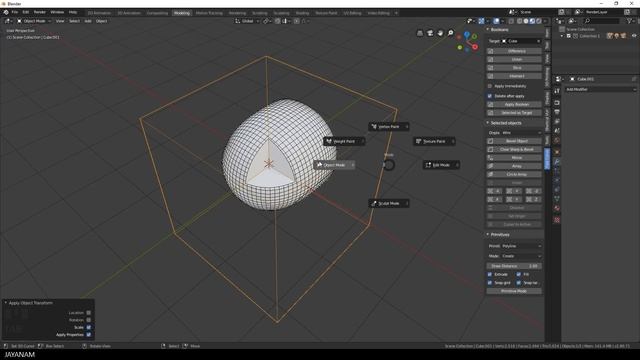The height and width of the screenshot is (360, 640).
Task: Click the viewport zoom magnifier icon
Action: (451, 33)
